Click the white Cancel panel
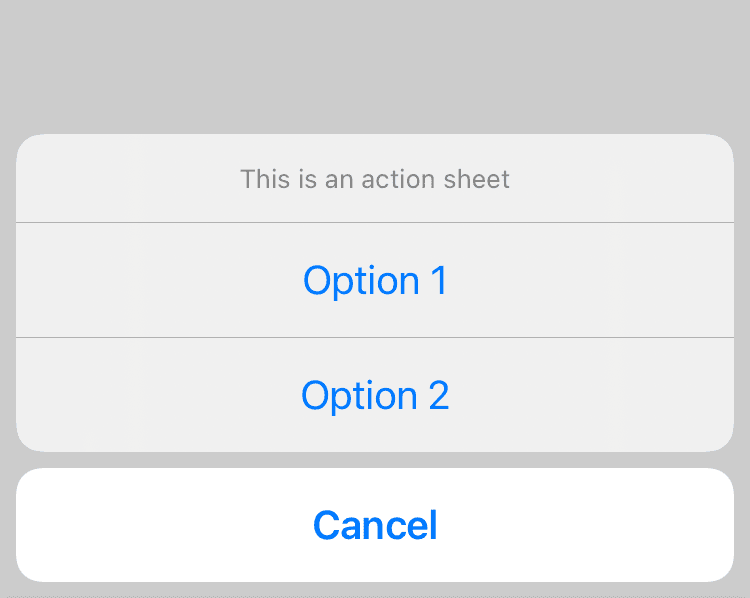Viewport: 750px width, 598px height. tap(375, 525)
